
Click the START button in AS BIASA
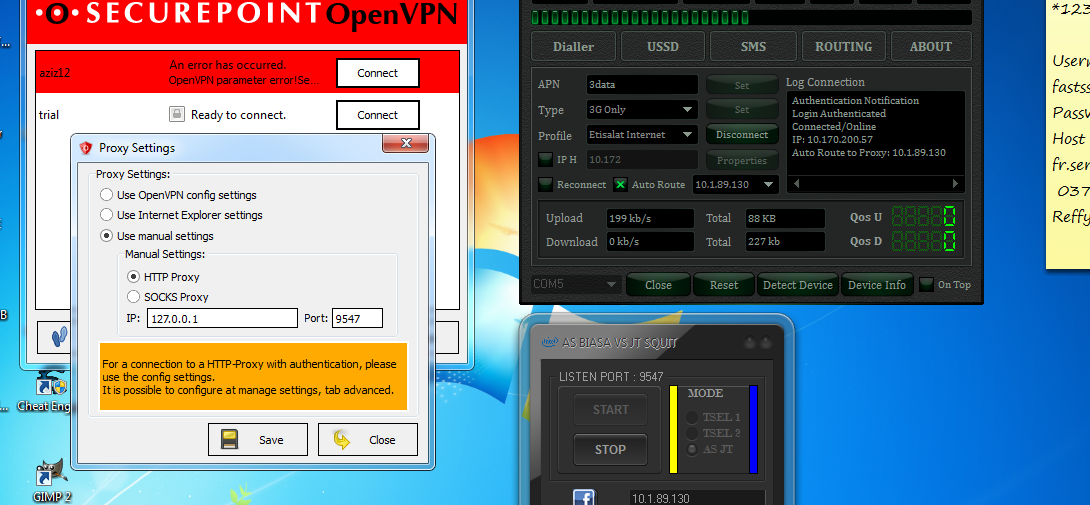tap(610, 410)
